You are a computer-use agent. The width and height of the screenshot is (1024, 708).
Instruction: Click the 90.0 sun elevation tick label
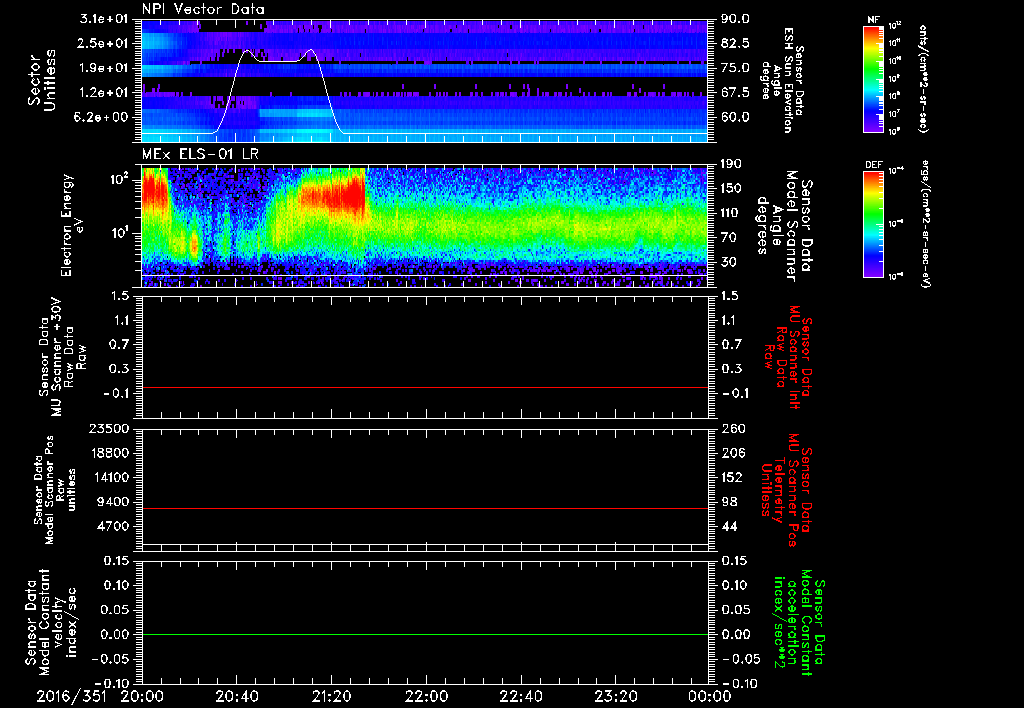click(x=735, y=19)
